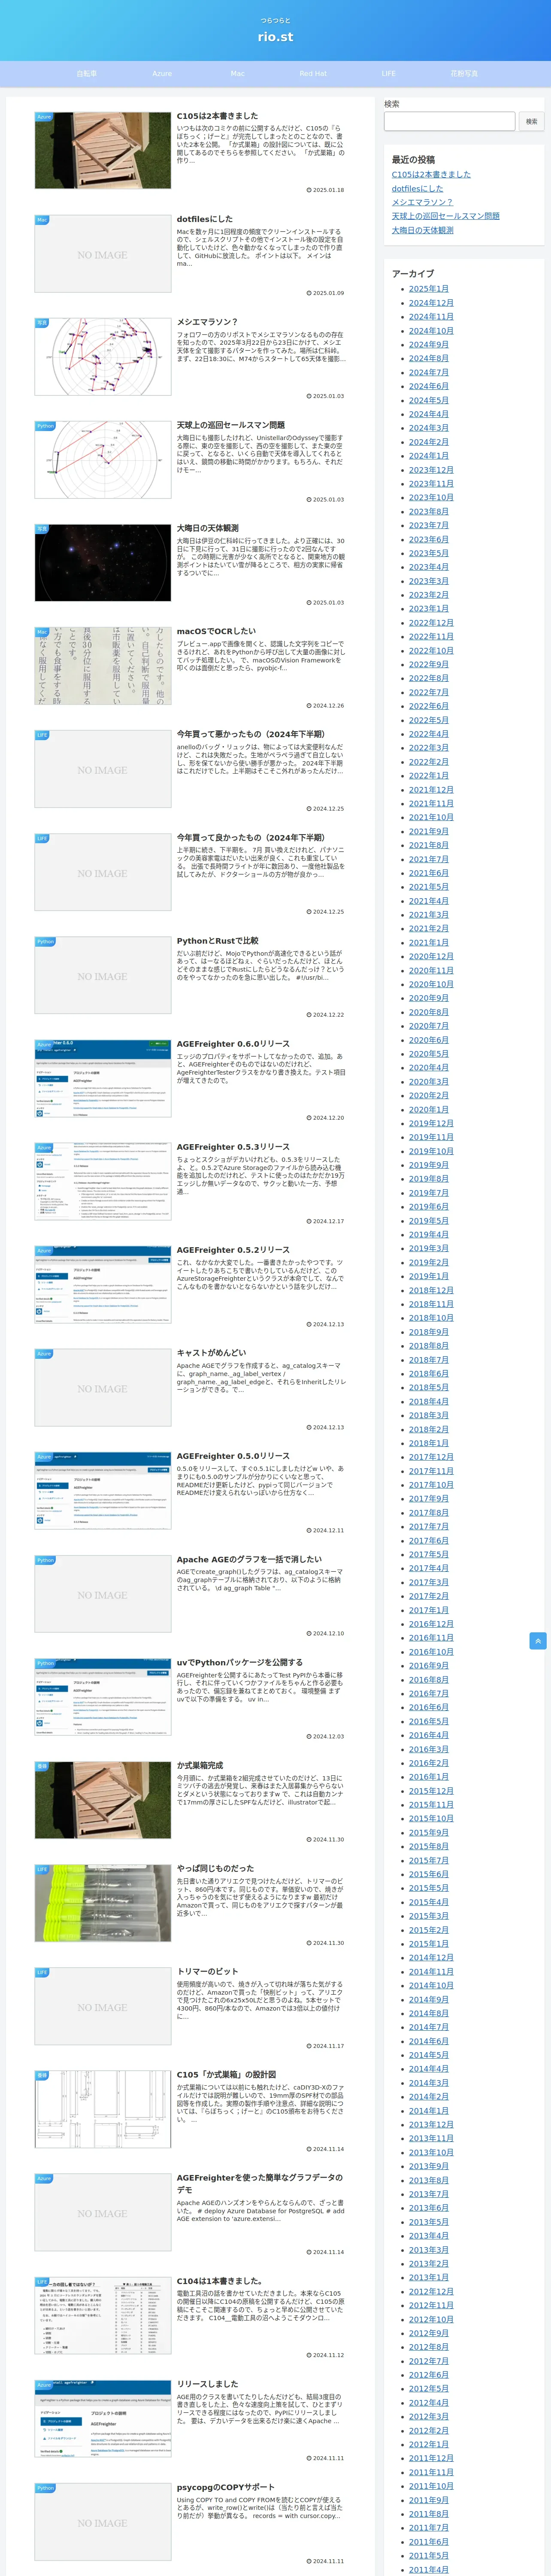Click Azure tag on キャストがめんどい thumbnail
The width and height of the screenshot is (551, 2576).
pos(44,1354)
